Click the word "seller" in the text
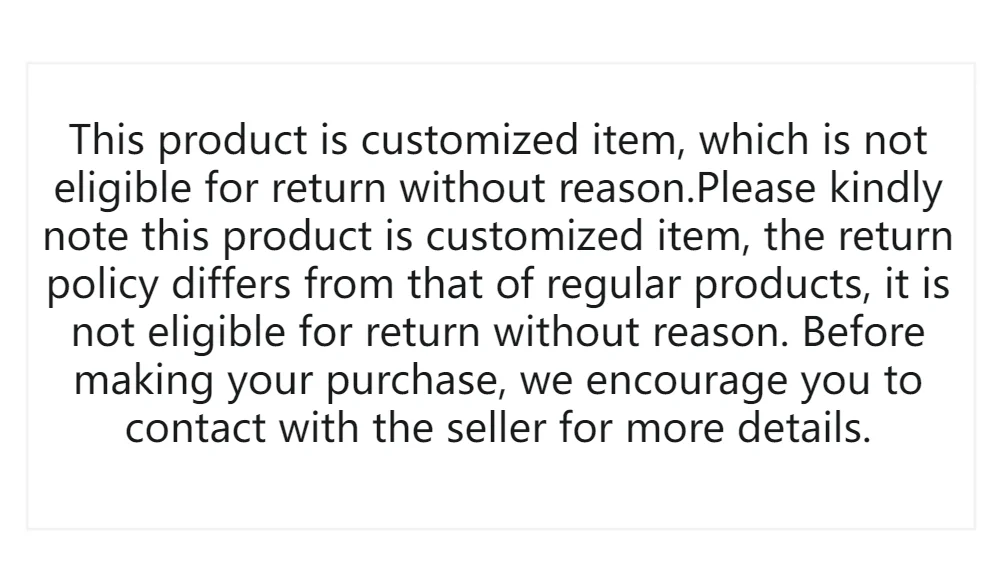The height and width of the screenshot is (580, 1000). pos(496,428)
